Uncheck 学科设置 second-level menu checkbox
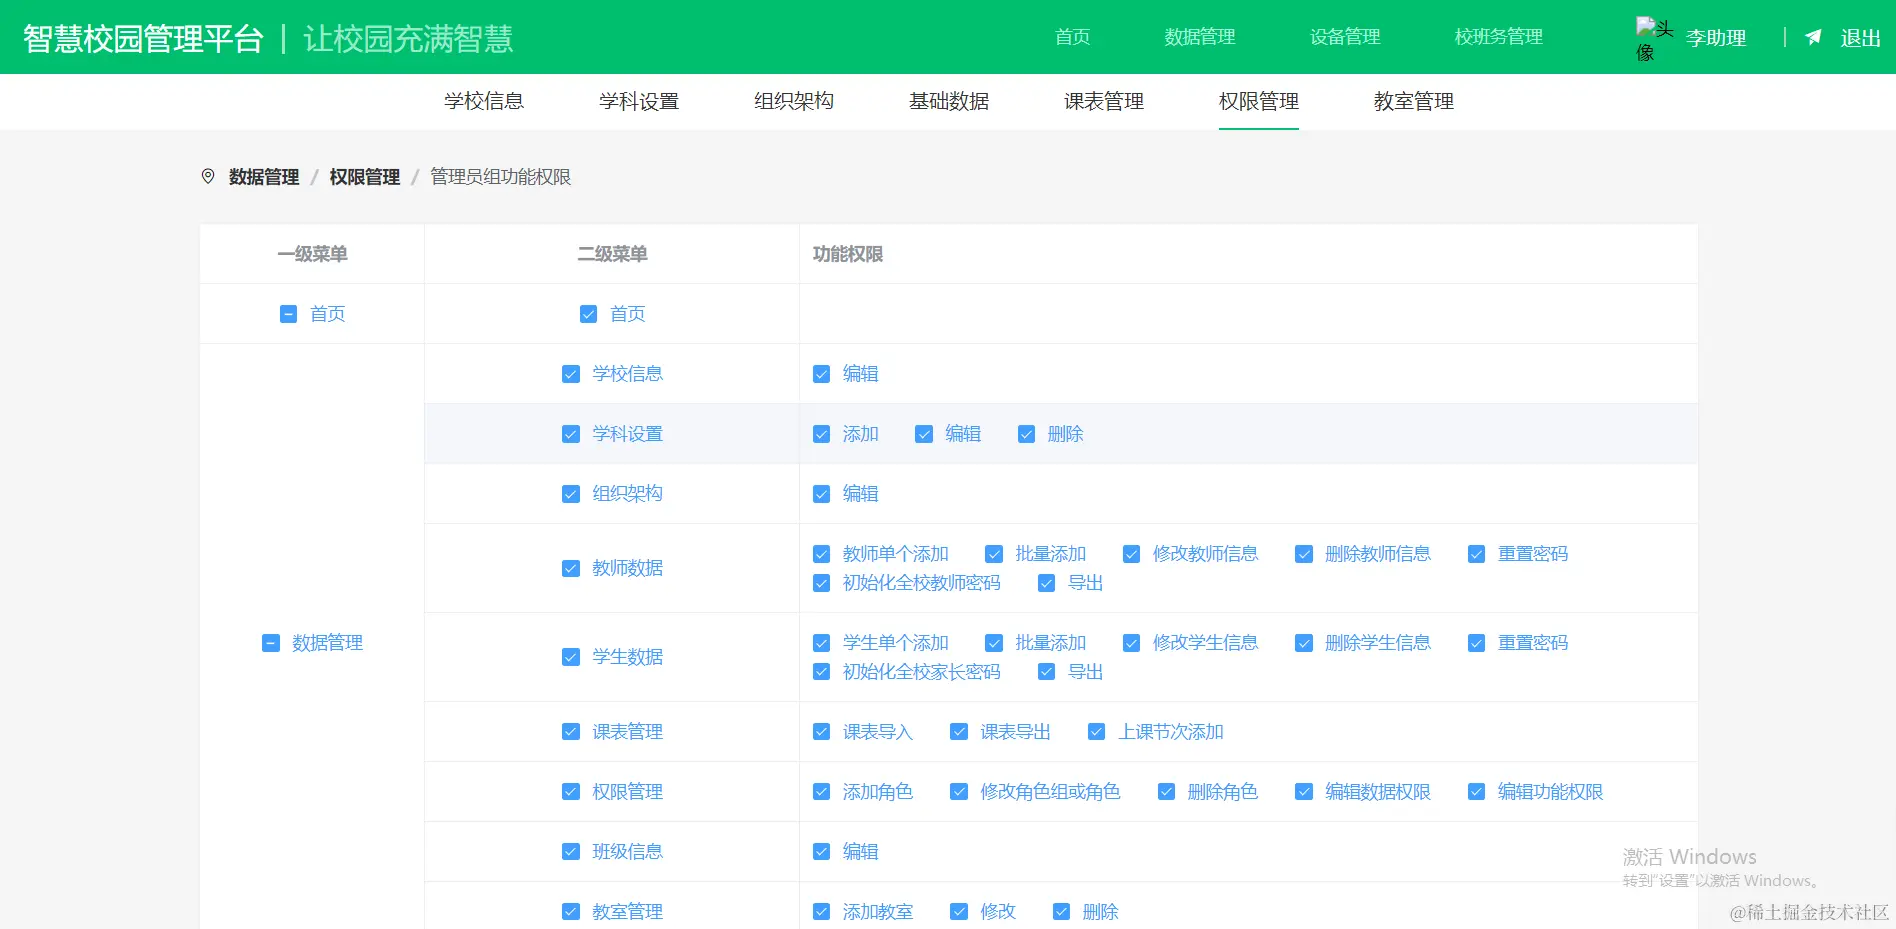The height and width of the screenshot is (929, 1896). (570, 434)
